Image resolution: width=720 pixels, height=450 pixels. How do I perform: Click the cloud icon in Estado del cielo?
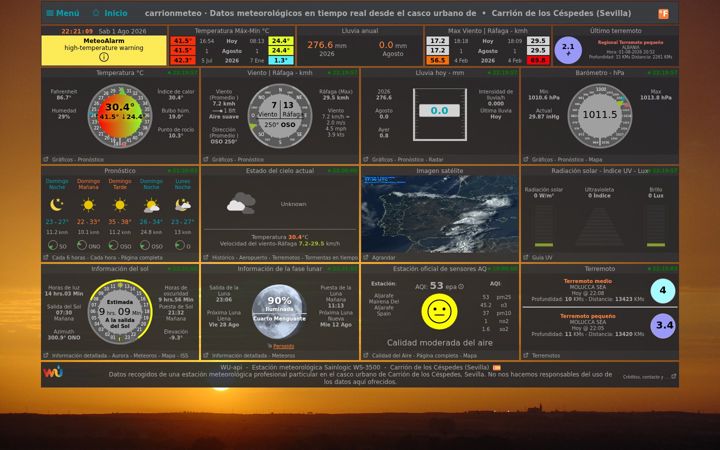(x=242, y=203)
